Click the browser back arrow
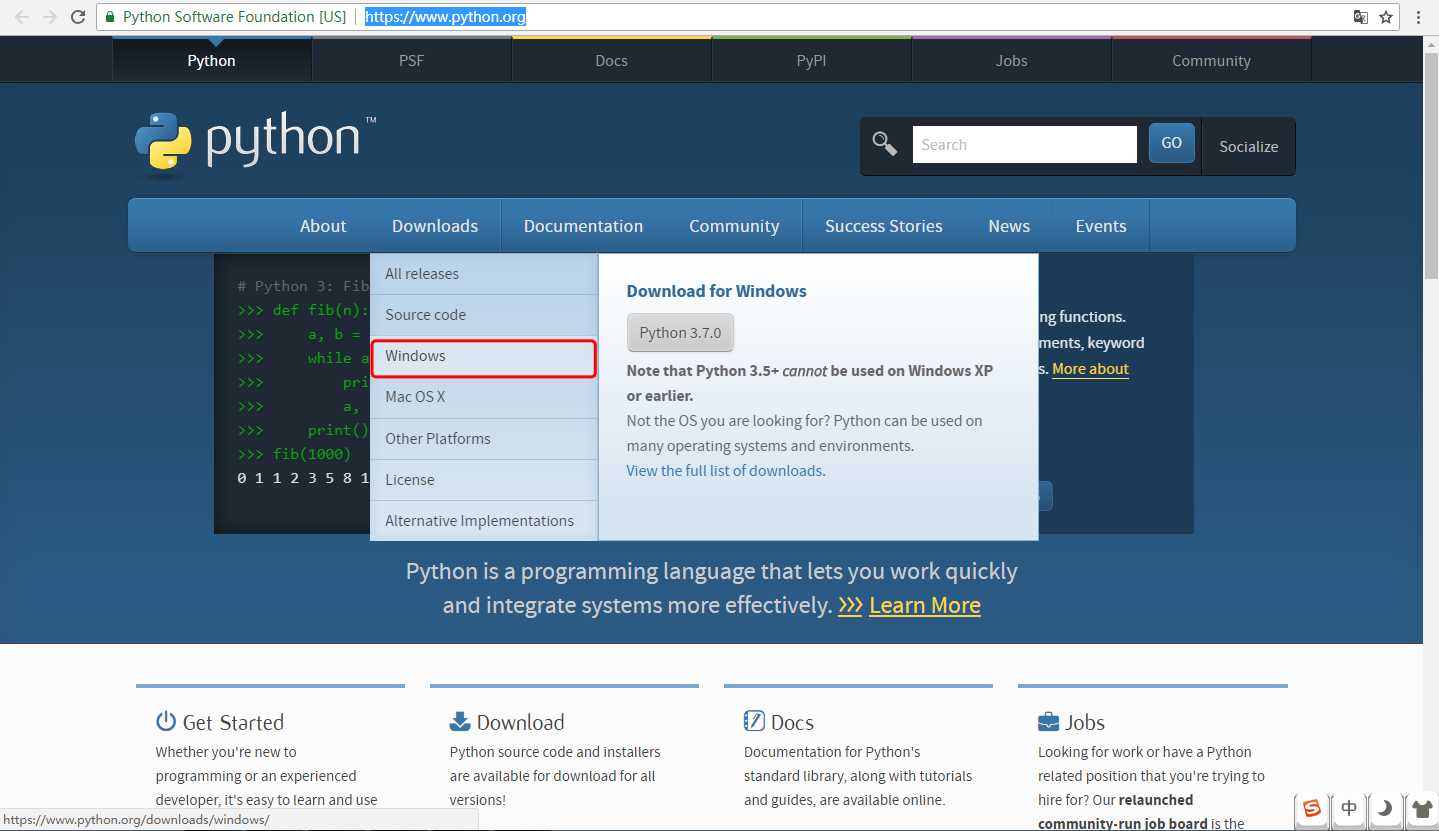 pos(21,17)
